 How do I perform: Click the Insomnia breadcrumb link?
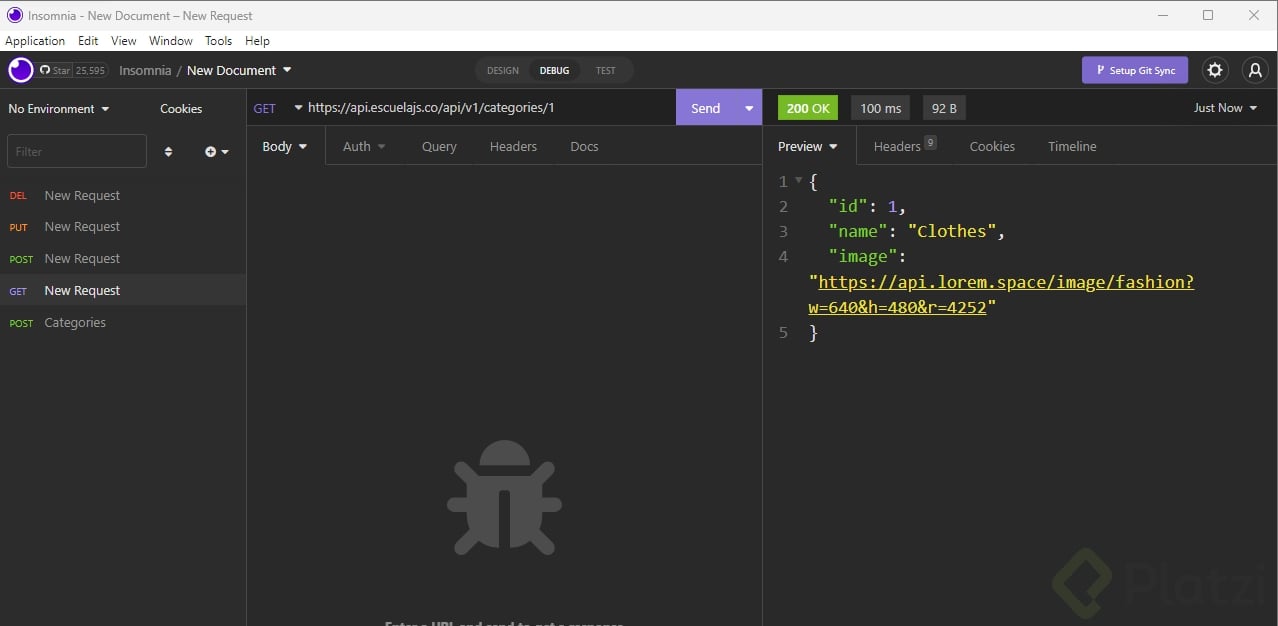[145, 70]
